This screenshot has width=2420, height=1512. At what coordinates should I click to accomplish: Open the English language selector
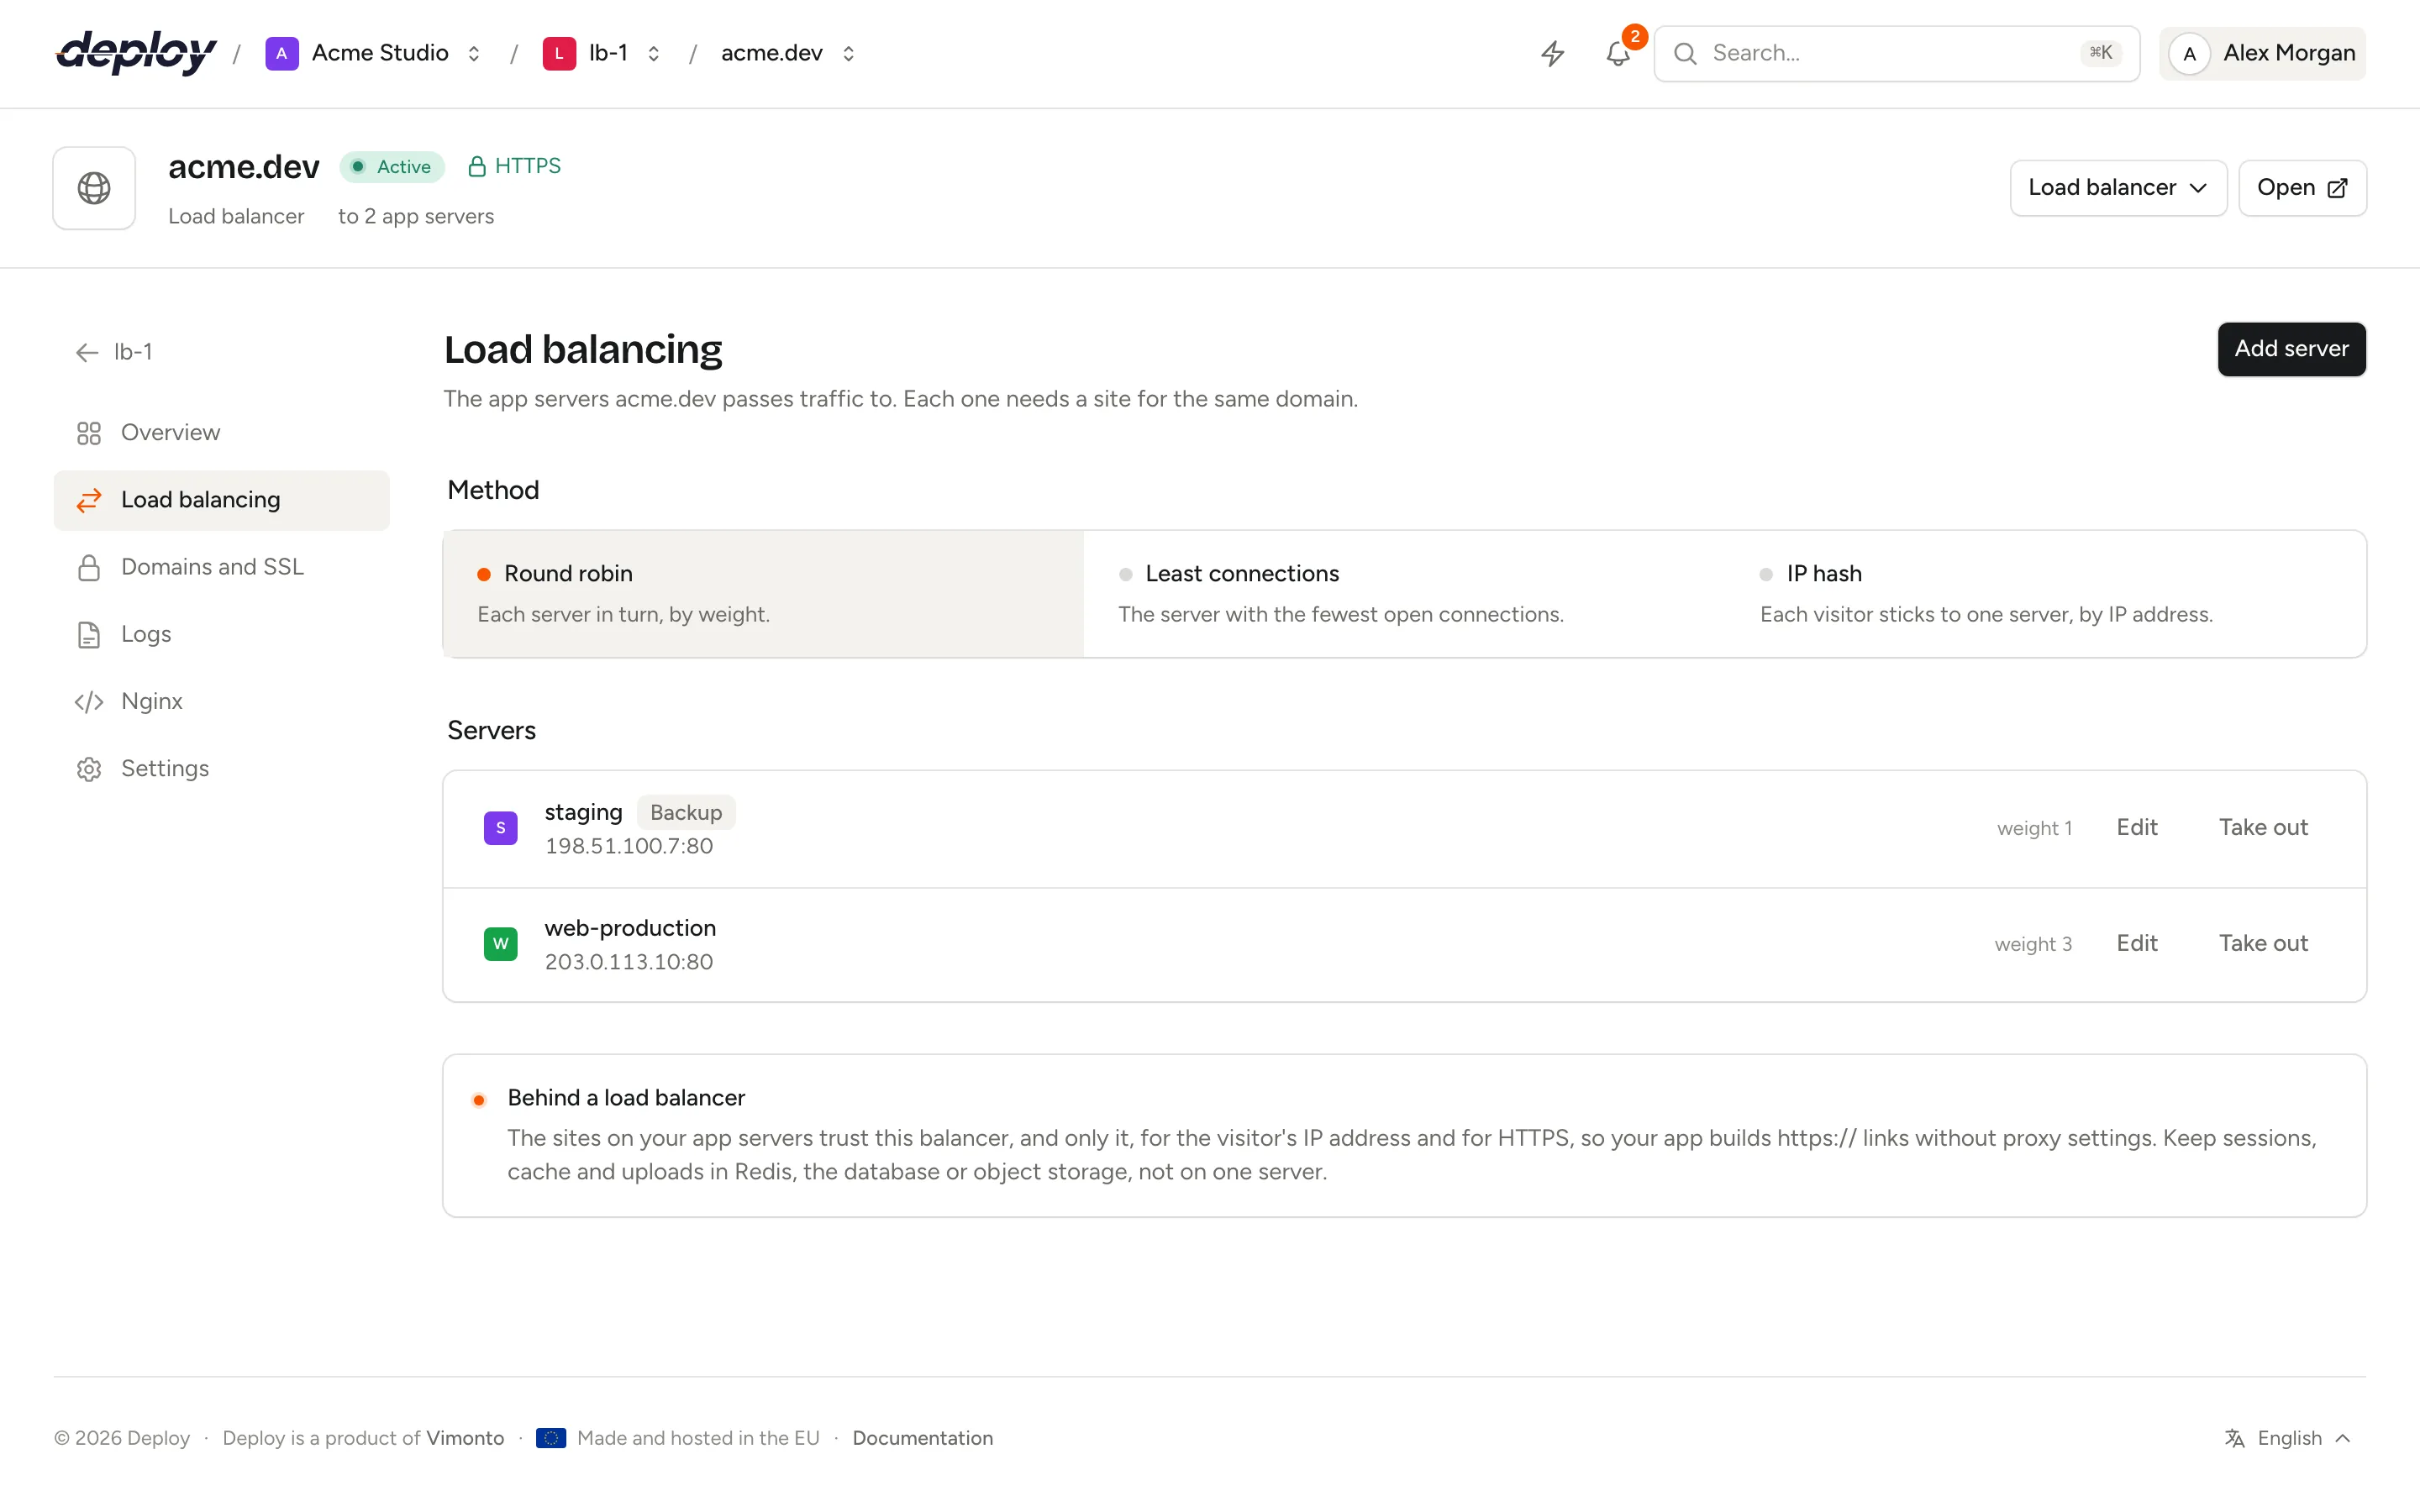(2288, 1438)
